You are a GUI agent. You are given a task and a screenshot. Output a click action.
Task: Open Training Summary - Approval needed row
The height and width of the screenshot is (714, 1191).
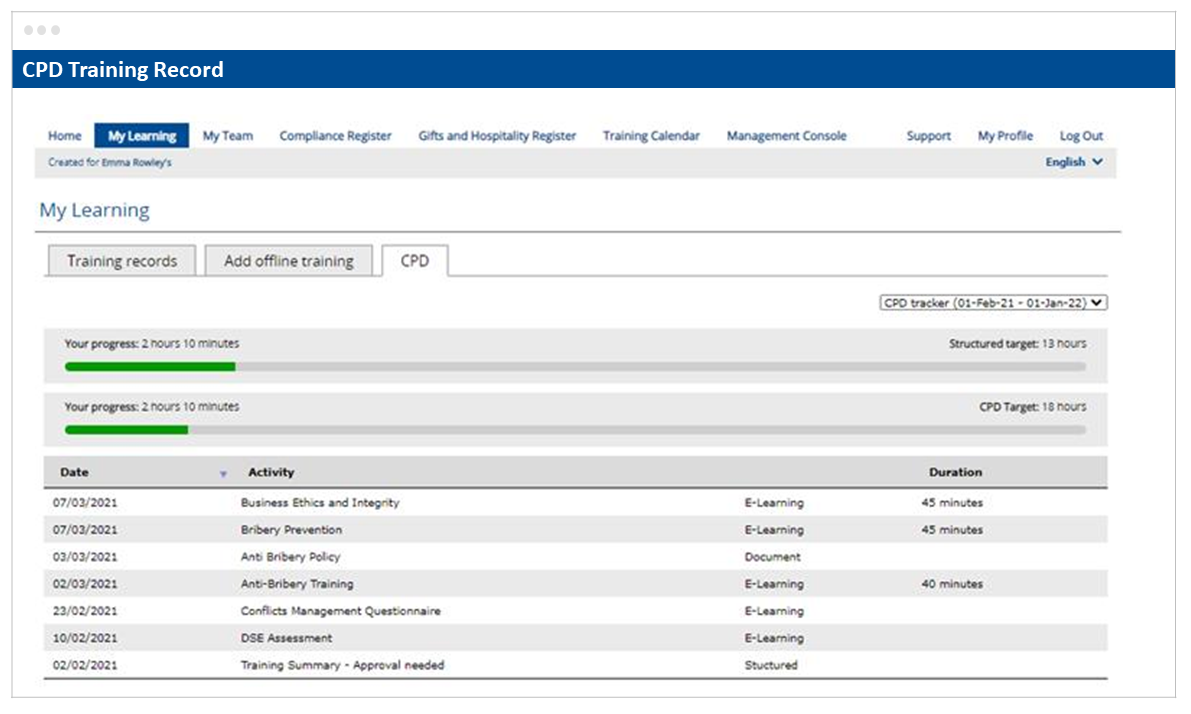(x=575, y=665)
